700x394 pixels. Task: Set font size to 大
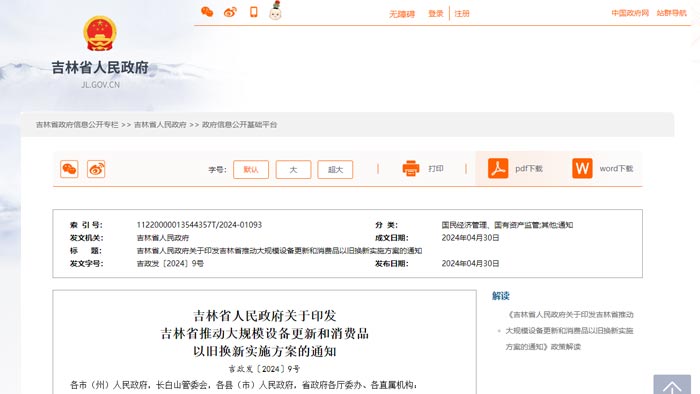coord(293,170)
